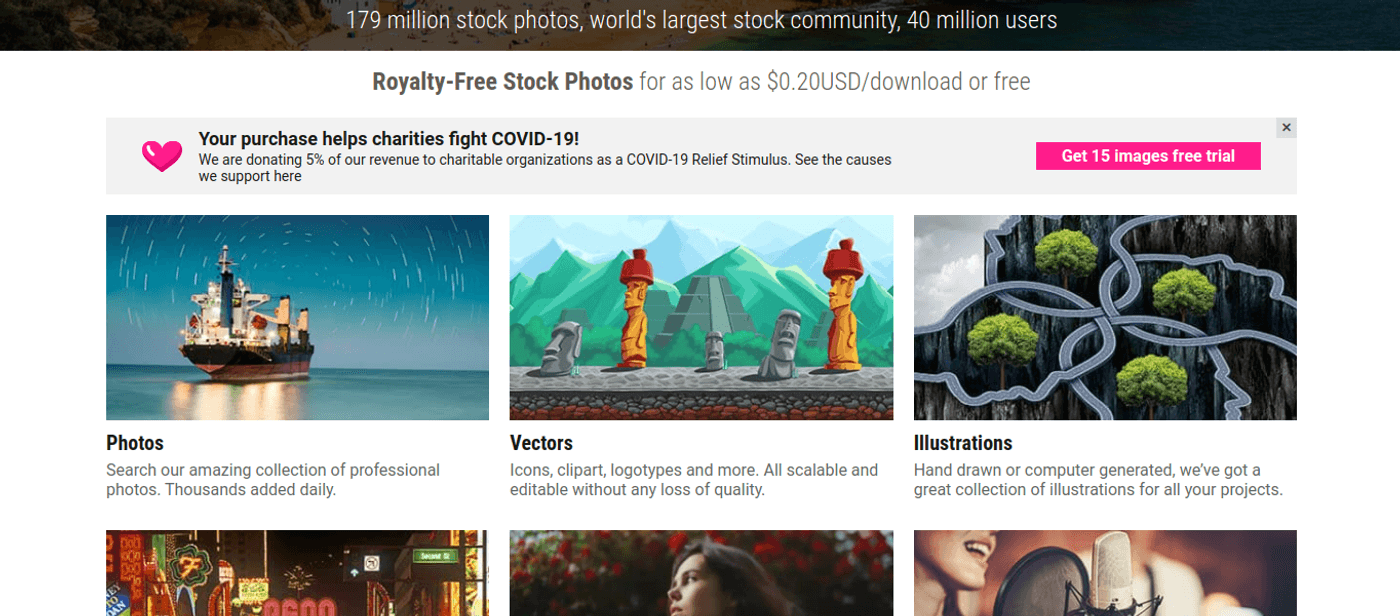Open the neon city street thumbnail
Viewport: 1400px width, 616px height.
pyautogui.click(x=297, y=573)
